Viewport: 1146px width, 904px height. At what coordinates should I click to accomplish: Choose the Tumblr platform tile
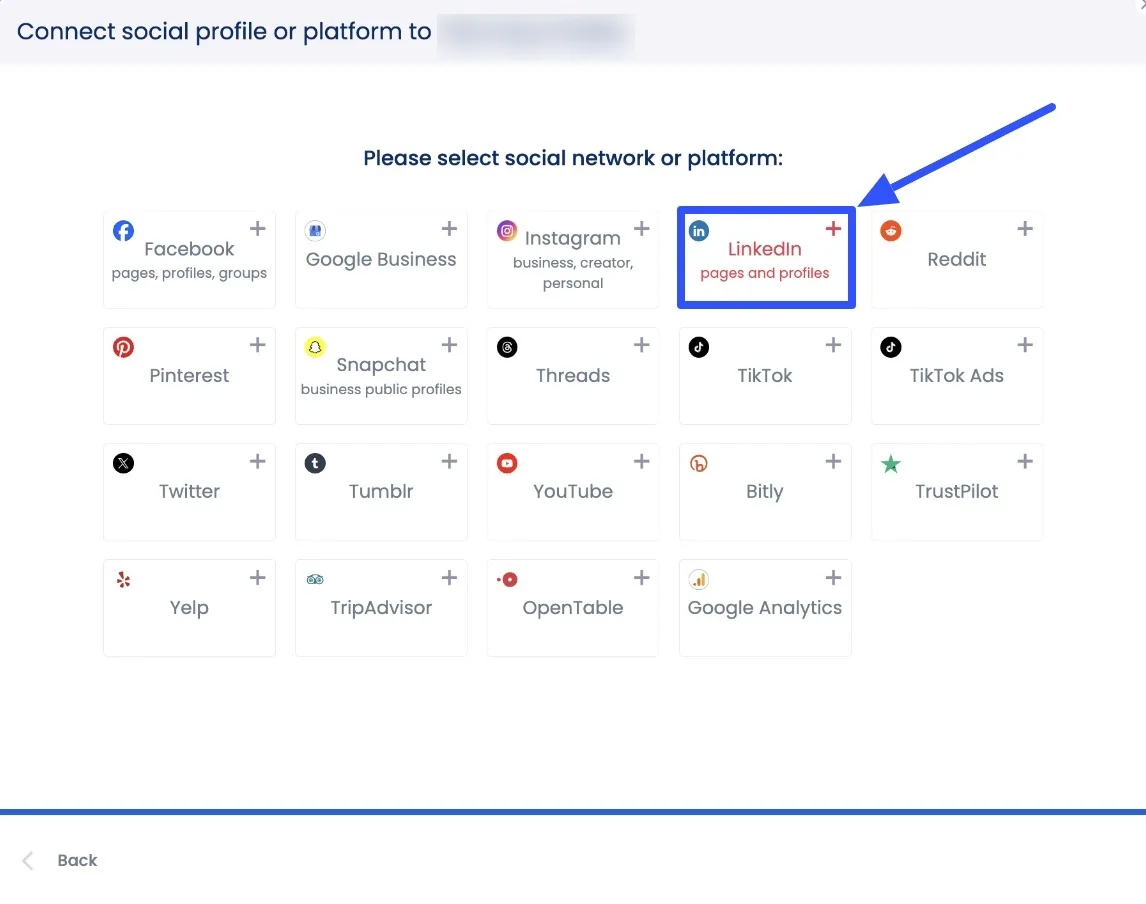[381, 492]
